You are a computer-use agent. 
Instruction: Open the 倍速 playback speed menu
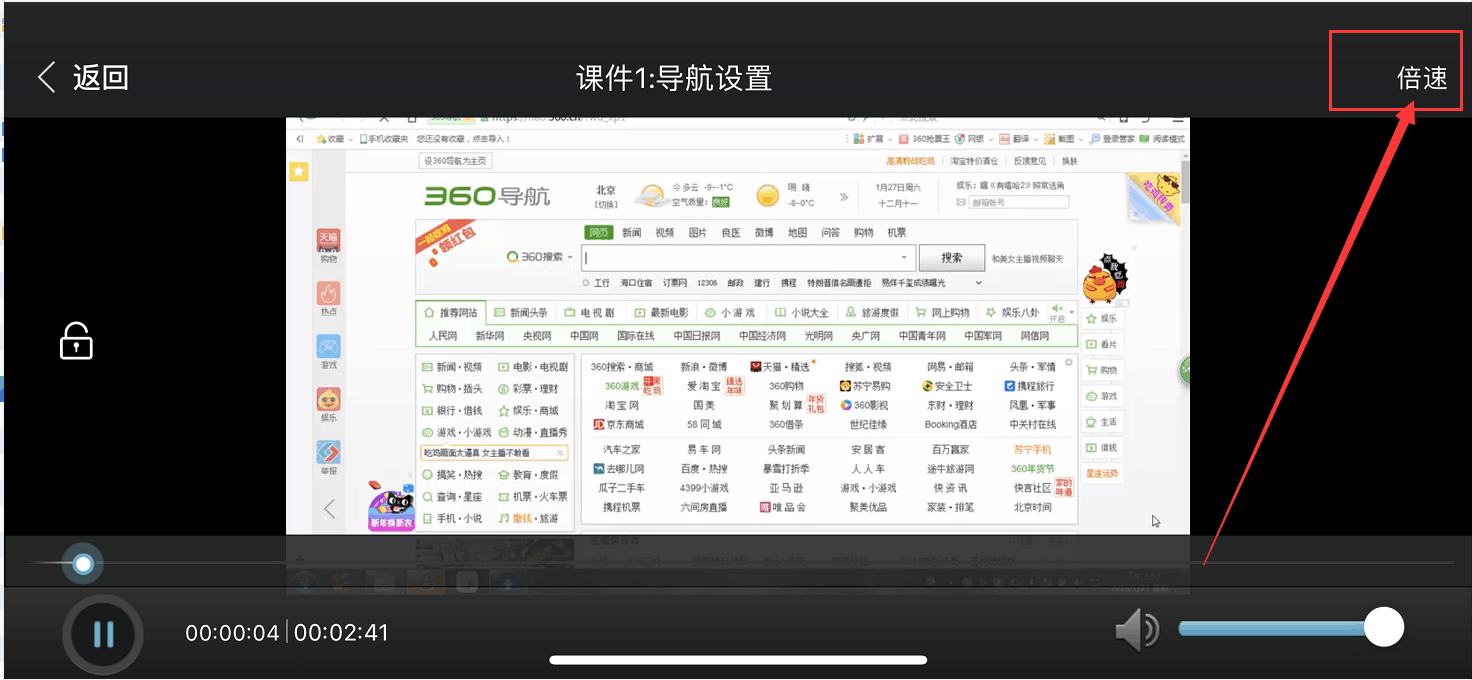(x=1421, y=78)
